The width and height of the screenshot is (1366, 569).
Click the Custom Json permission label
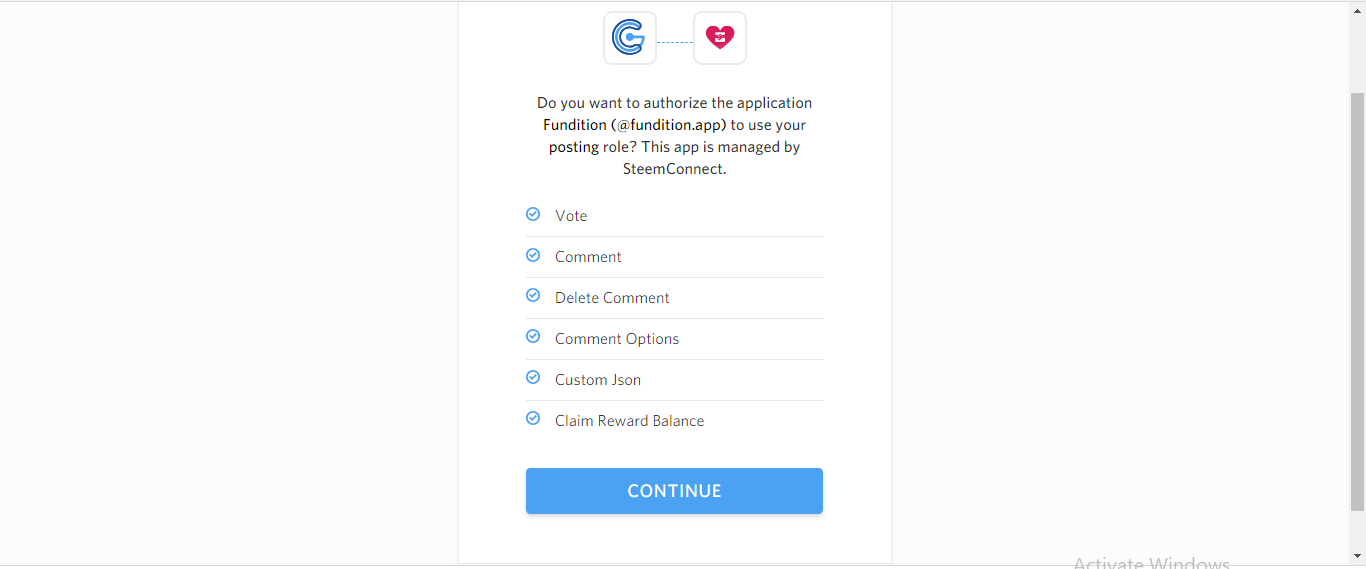pyautogui.click(x=598, y=380)
